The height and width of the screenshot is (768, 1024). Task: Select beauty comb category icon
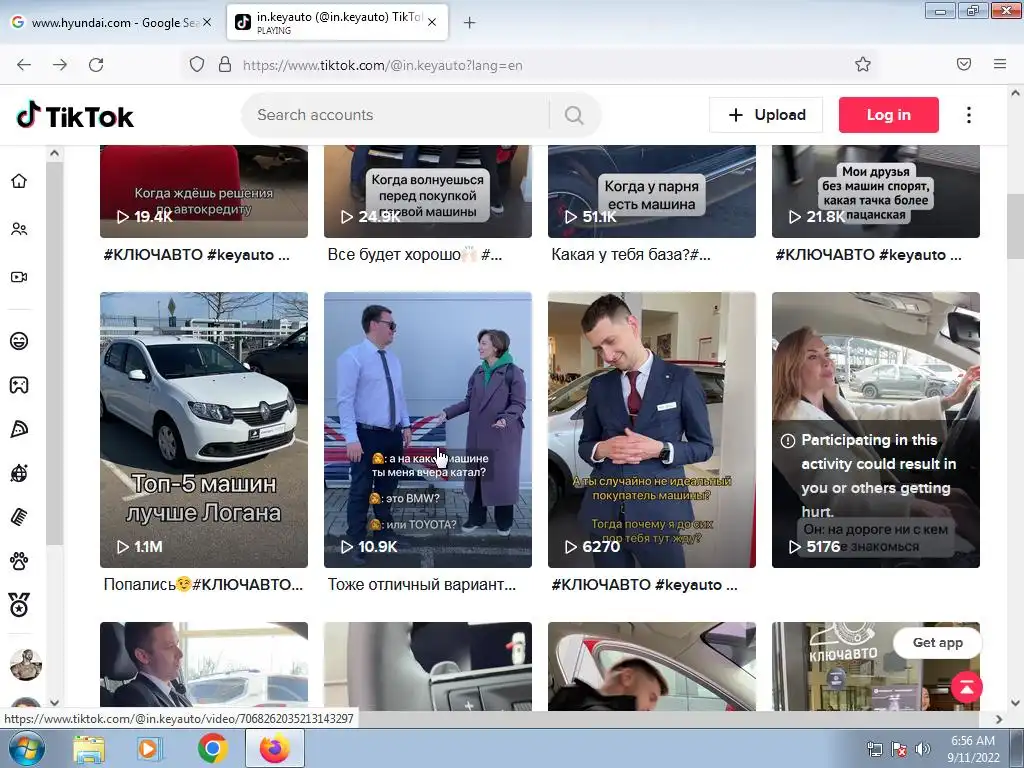pyautogui.click(x=19, y=517)
